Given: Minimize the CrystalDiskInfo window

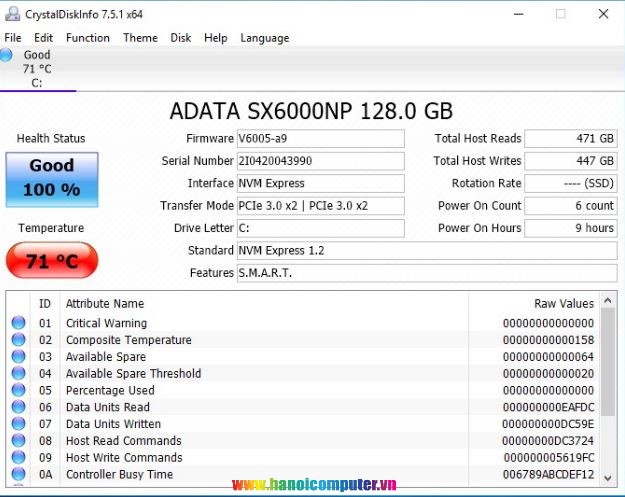Looking at the screenshot, I should 519,14.
